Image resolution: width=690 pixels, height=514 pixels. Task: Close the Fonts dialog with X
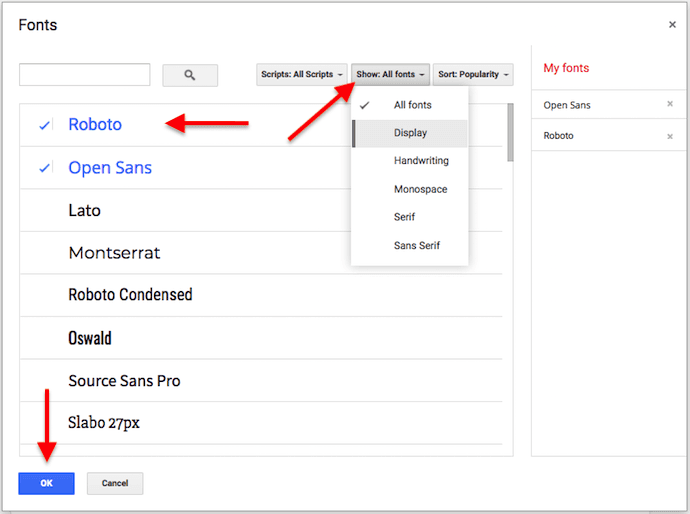click(x=672, y=25)
